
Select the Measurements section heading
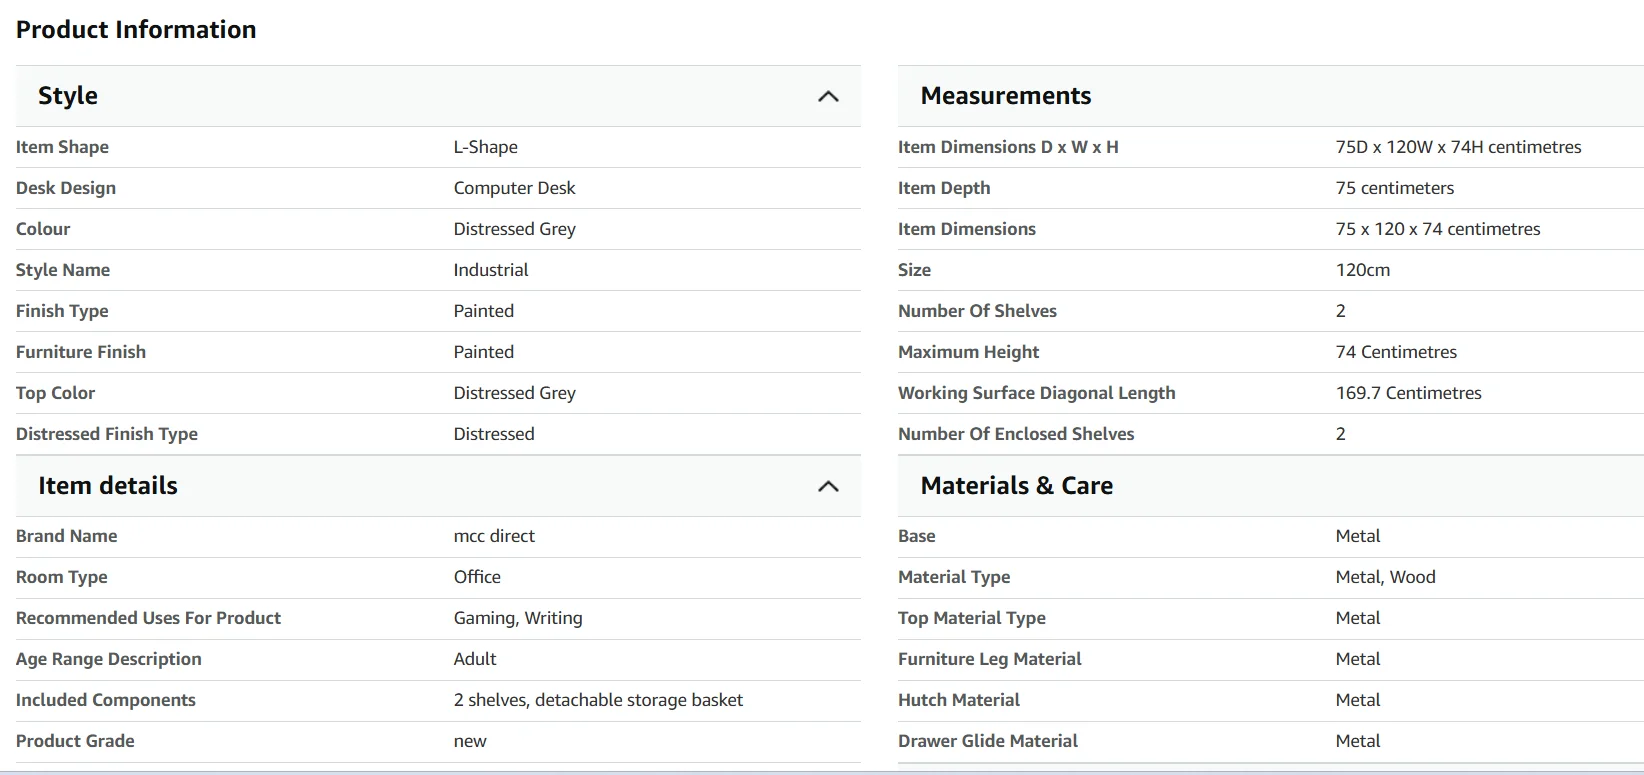(1005, 96)
